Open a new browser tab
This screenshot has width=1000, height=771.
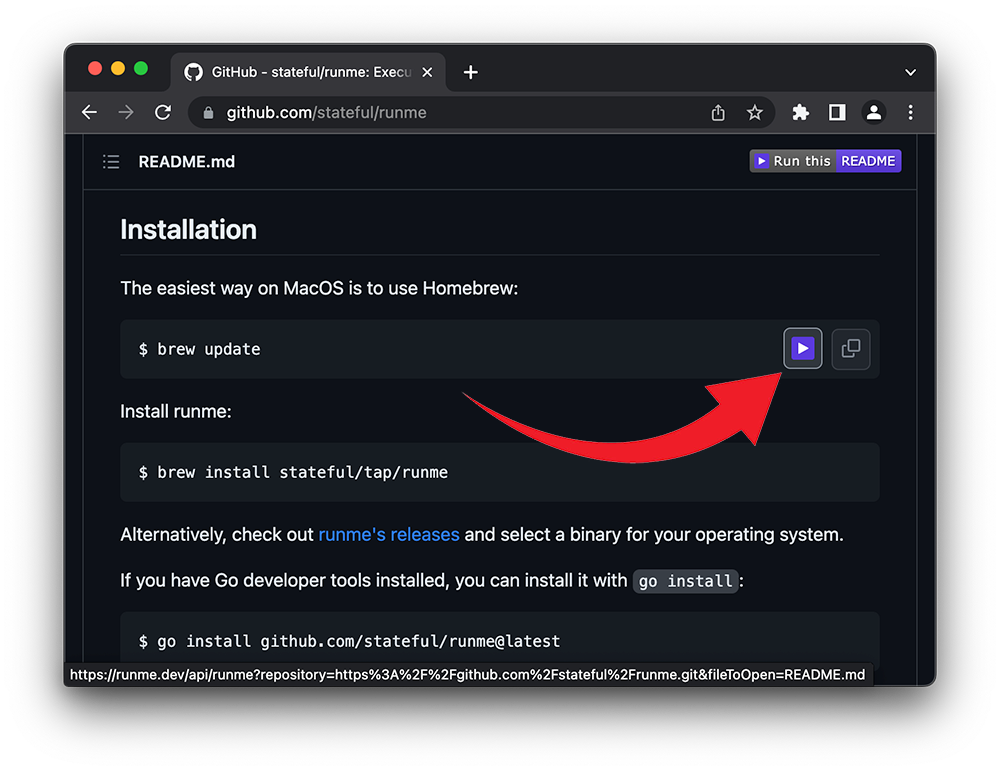pyautogui.click(x=470, y=71)
